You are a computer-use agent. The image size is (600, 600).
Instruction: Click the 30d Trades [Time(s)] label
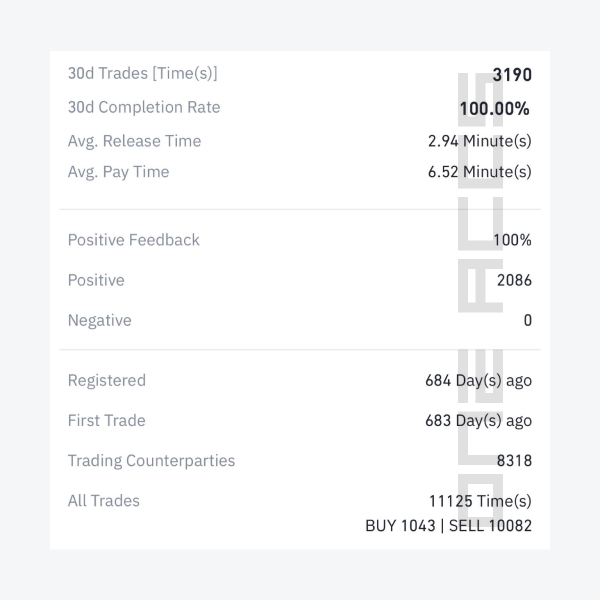142,73
